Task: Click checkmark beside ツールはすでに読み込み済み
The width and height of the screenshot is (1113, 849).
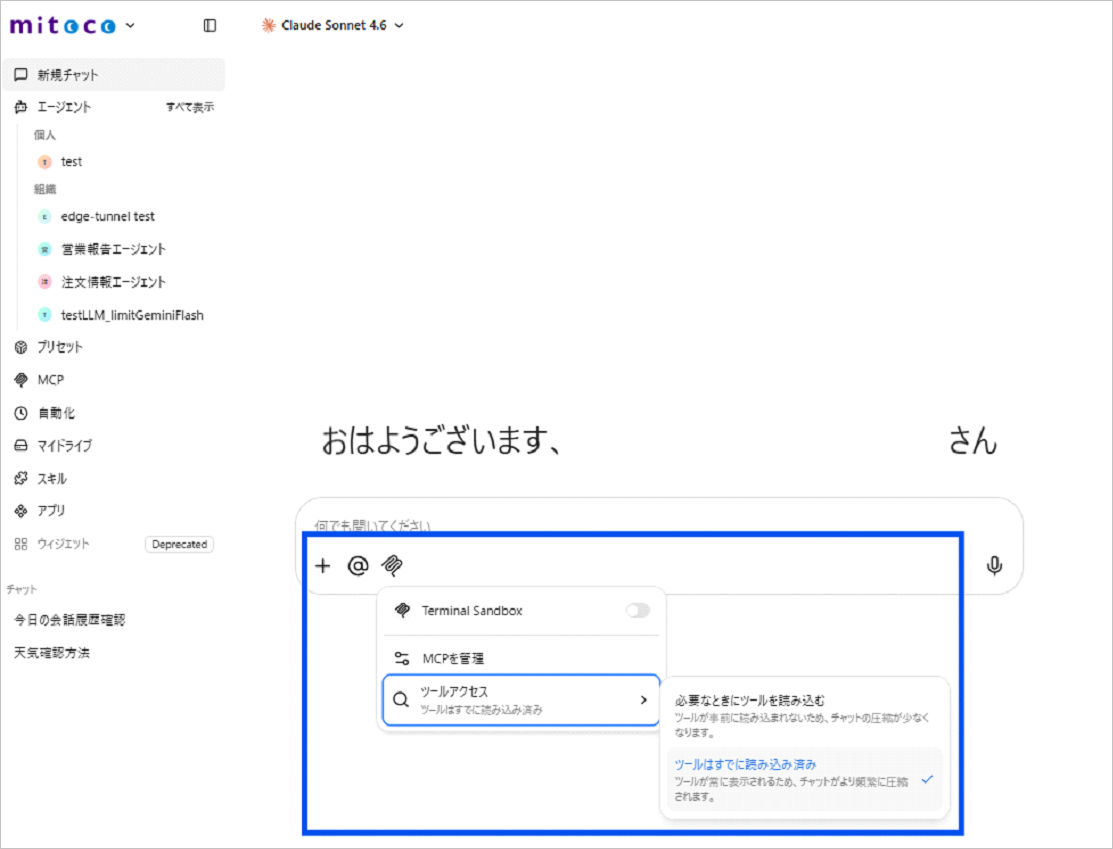Action: [927, 779]
